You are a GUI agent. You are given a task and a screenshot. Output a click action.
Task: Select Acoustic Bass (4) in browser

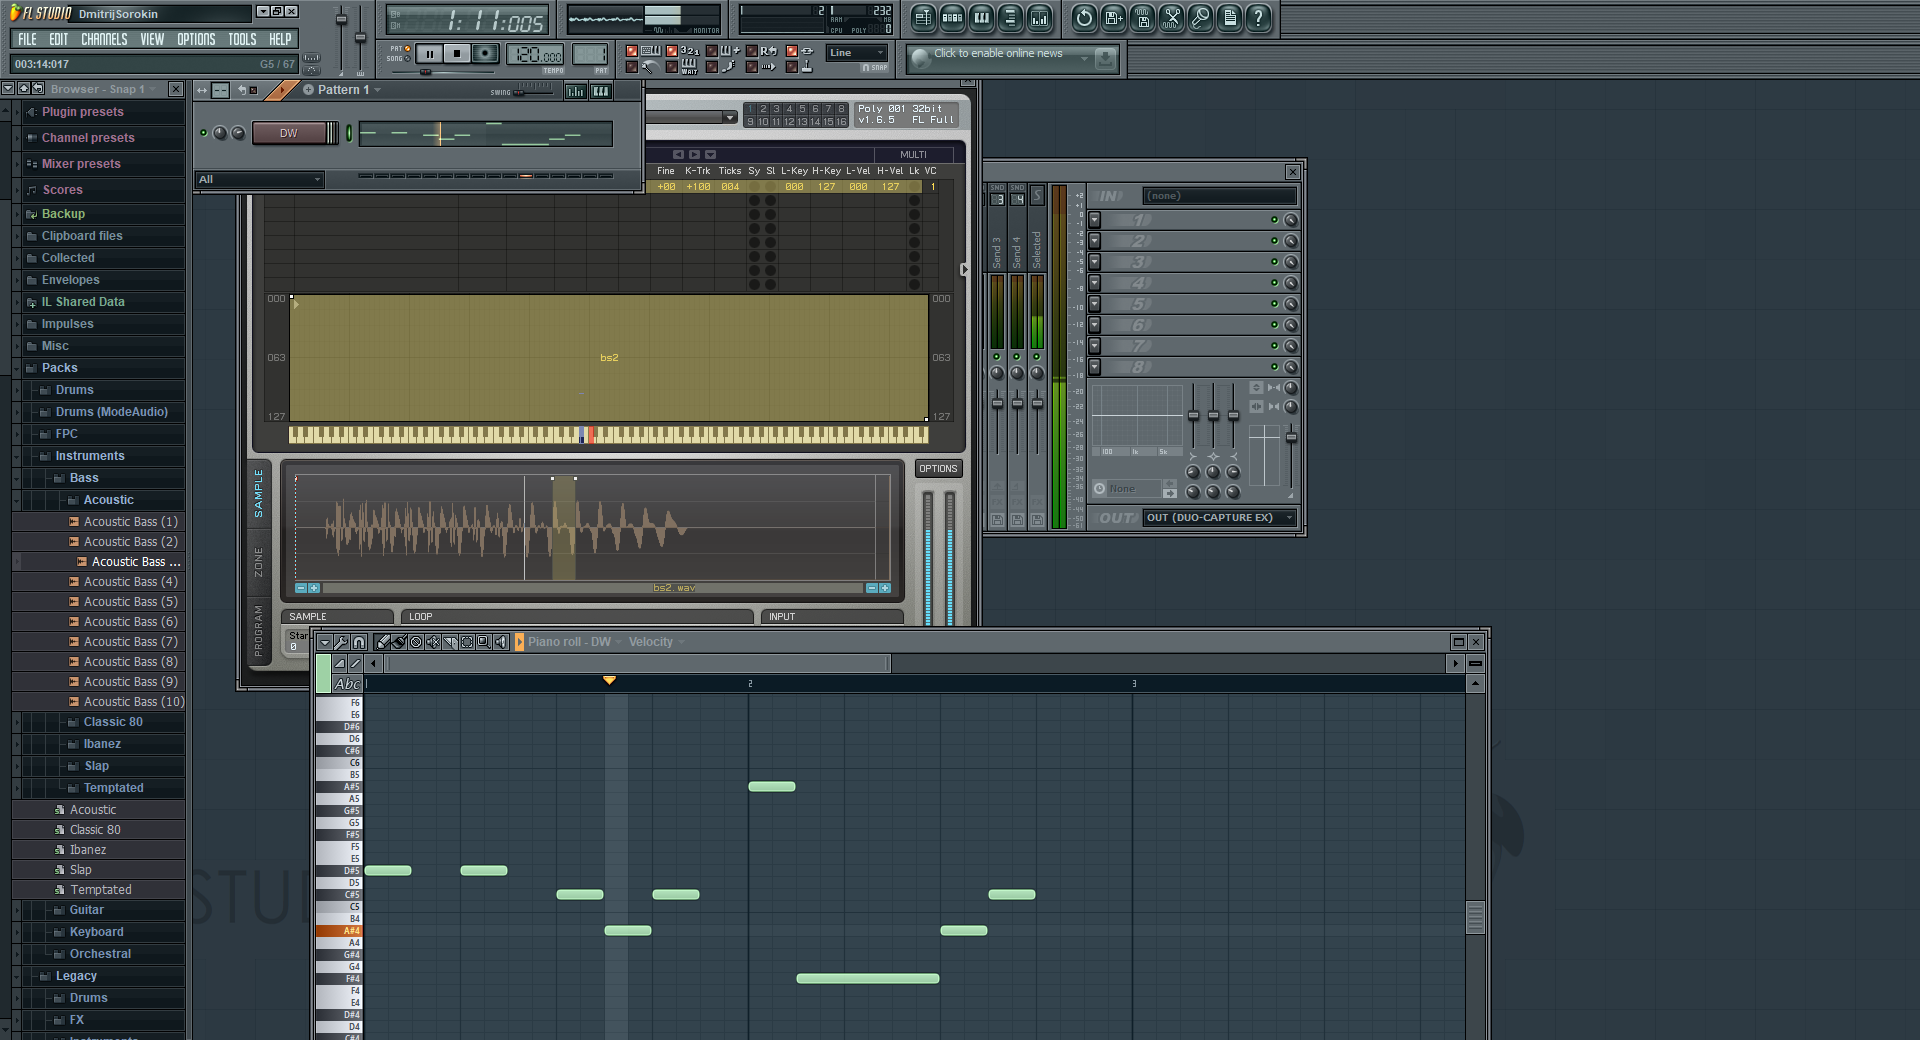[130, 582]
